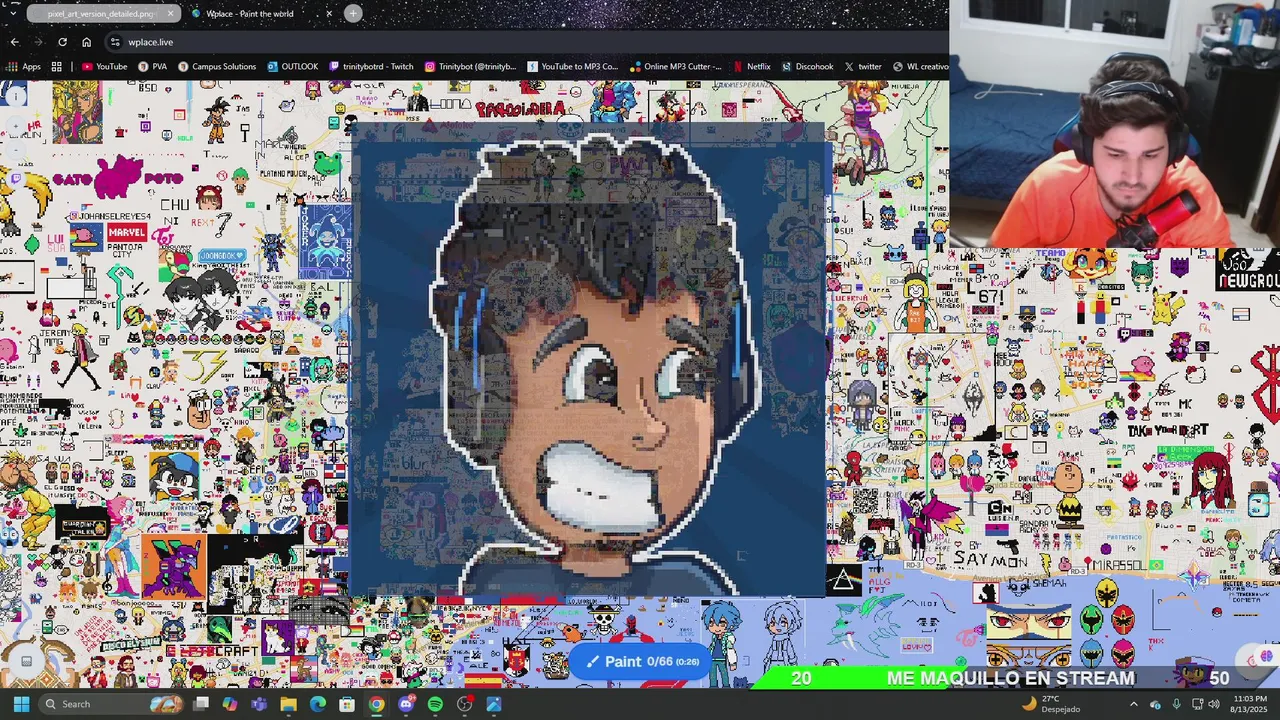Open the blue app icon right of OBS in the taskbar

pos(494,704)
